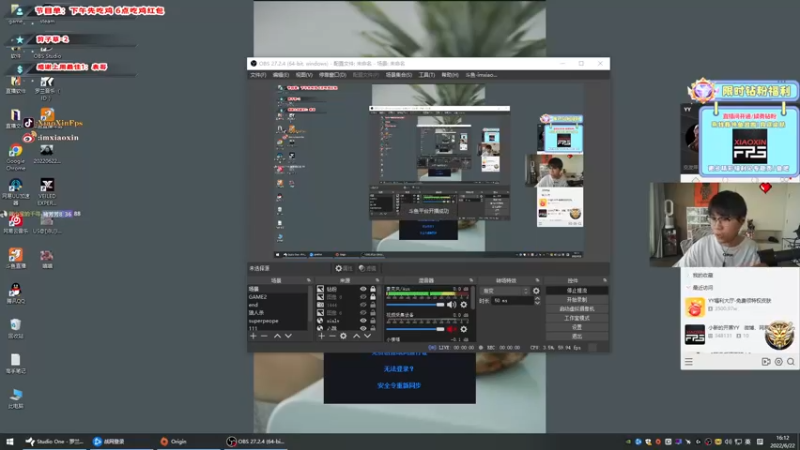Open scene transition type dropdown
Image resolution: width=800 pixels, height=450 pixels.
(x=505, y=291)
